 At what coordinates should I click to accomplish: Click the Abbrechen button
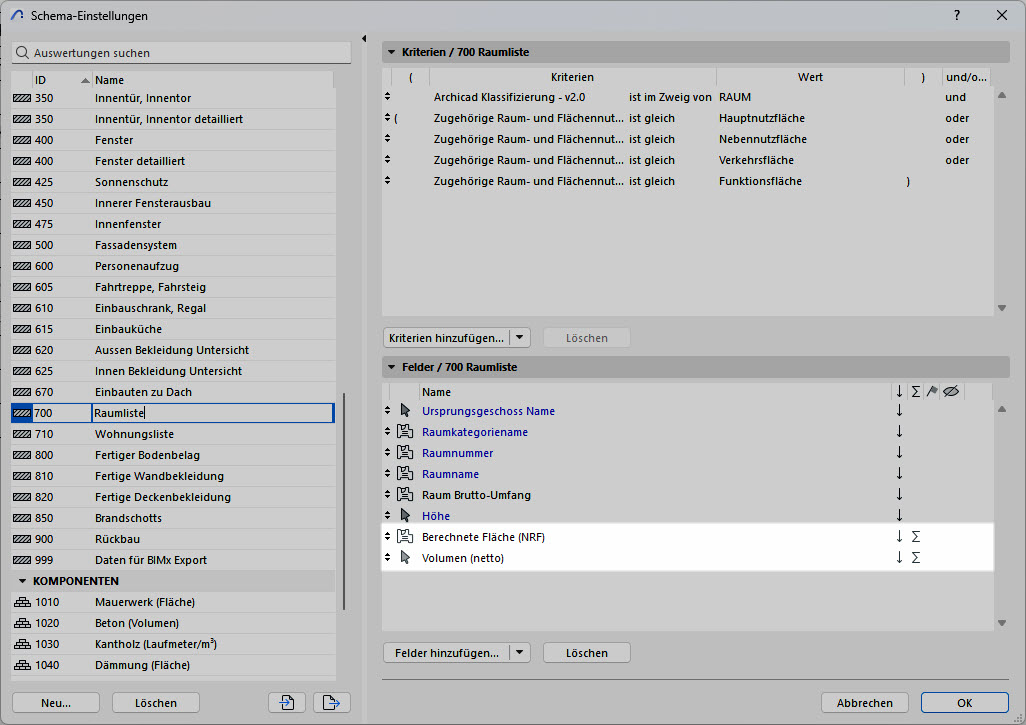click(864, 703)
